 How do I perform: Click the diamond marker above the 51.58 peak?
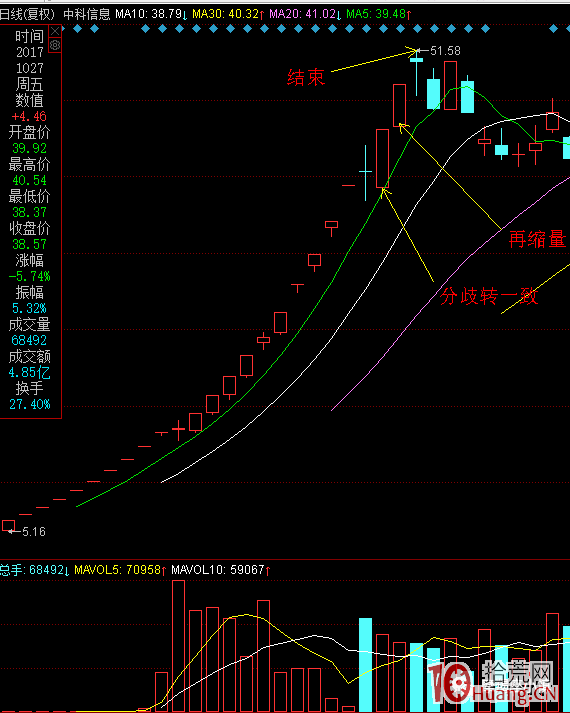417,29
